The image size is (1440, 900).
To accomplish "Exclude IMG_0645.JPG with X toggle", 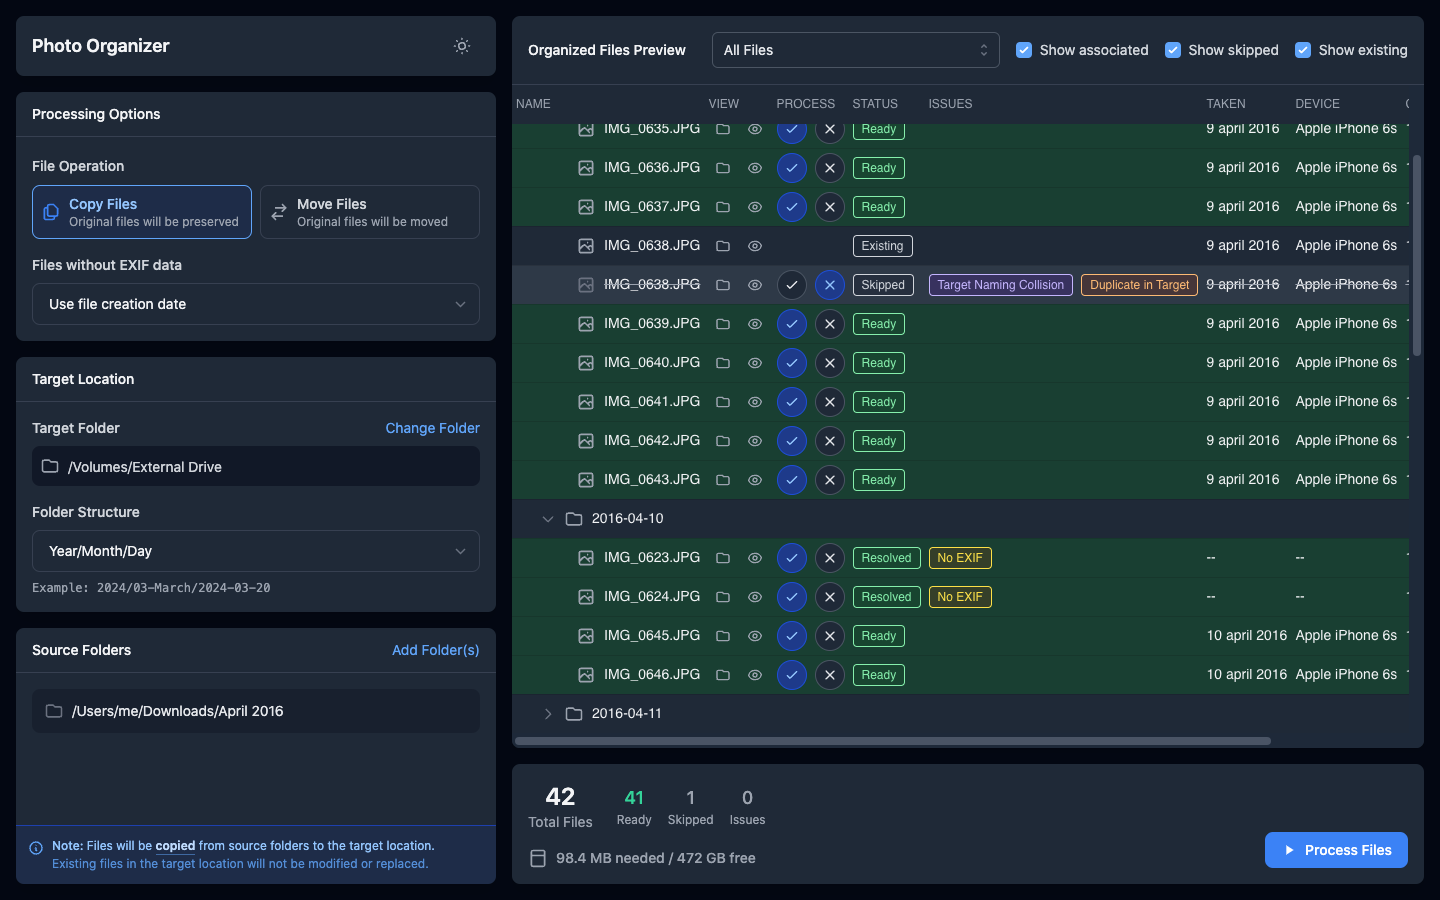I will pyautogui.click(x=830, y=636).
